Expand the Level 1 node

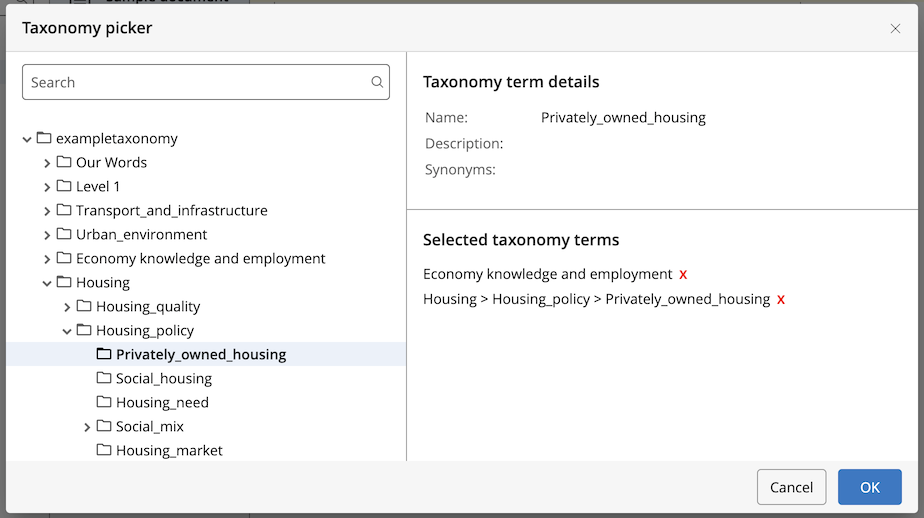[x=47, y=187]
